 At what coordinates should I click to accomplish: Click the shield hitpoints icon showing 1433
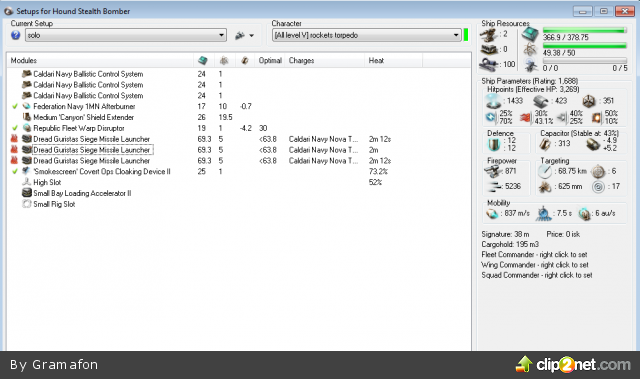[493, 101]
